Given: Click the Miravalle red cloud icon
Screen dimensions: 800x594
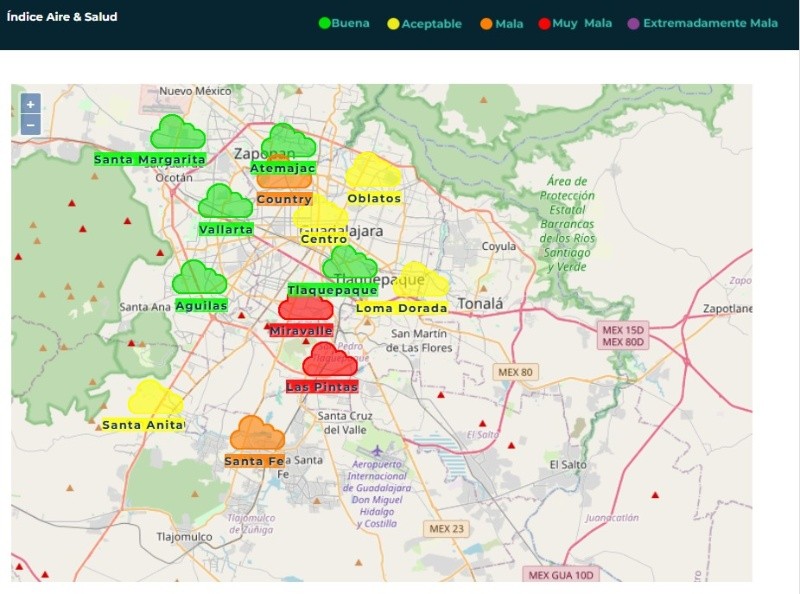Looking at the screenshot, I should [x=306, y=307].
